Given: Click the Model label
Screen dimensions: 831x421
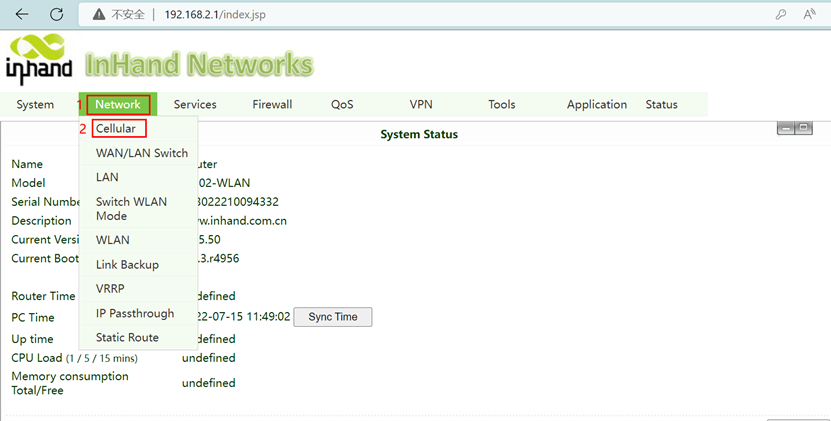Looking at the screenshot, I should (29, 183).
